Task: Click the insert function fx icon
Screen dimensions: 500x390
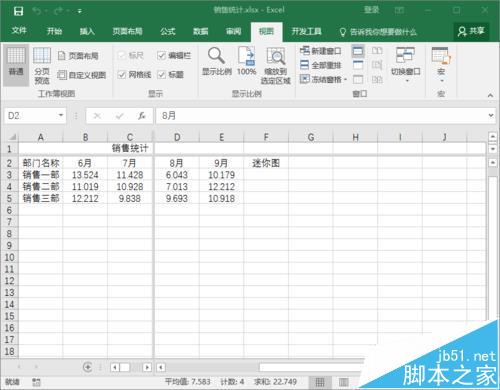Action: 142,116
